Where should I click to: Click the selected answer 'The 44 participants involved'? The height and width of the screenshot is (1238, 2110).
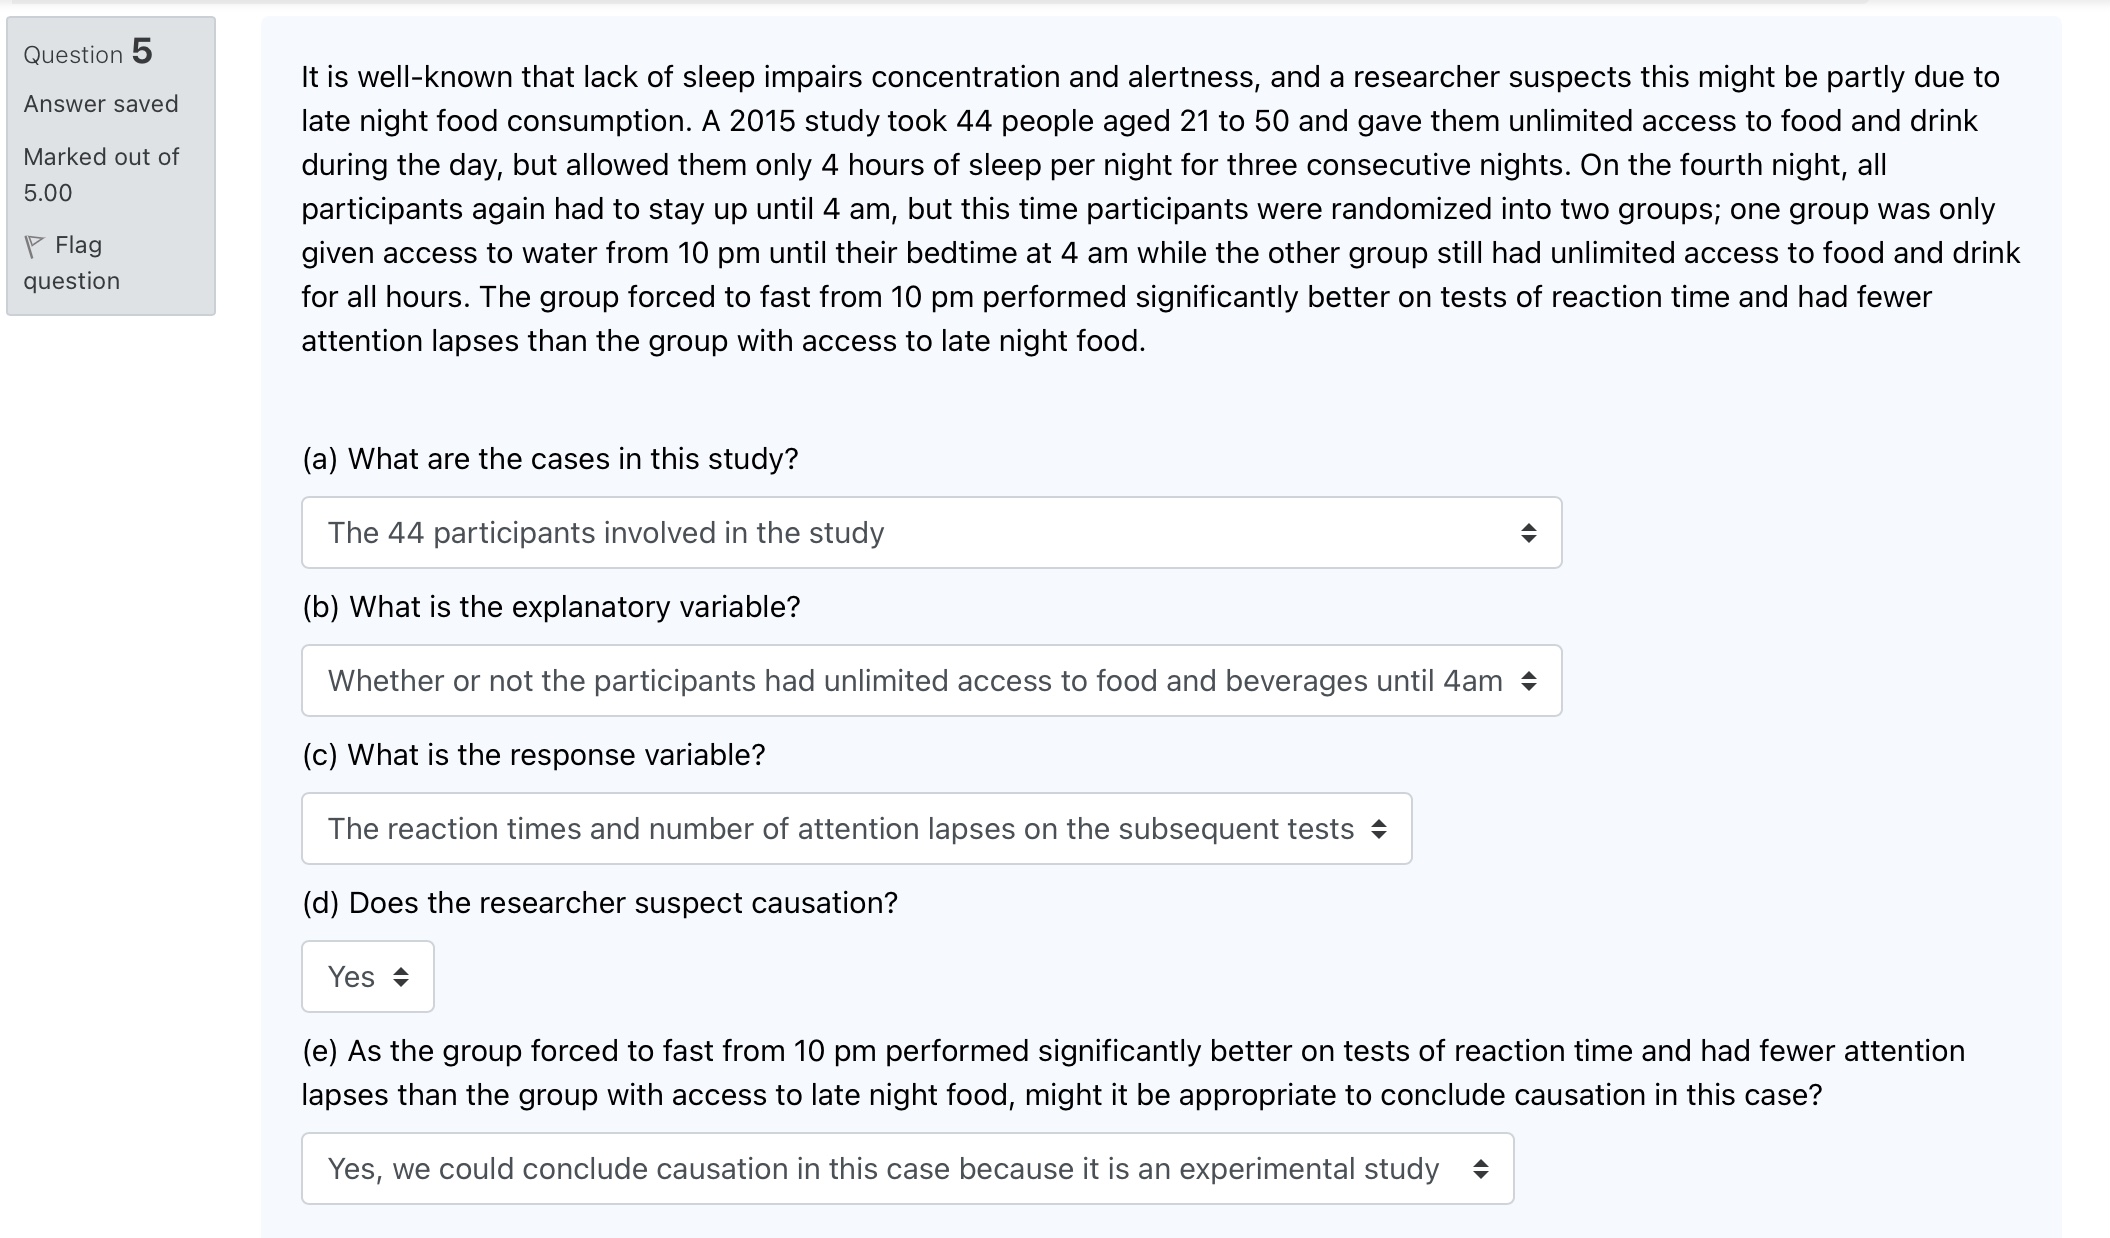click(x=605, y=532)
